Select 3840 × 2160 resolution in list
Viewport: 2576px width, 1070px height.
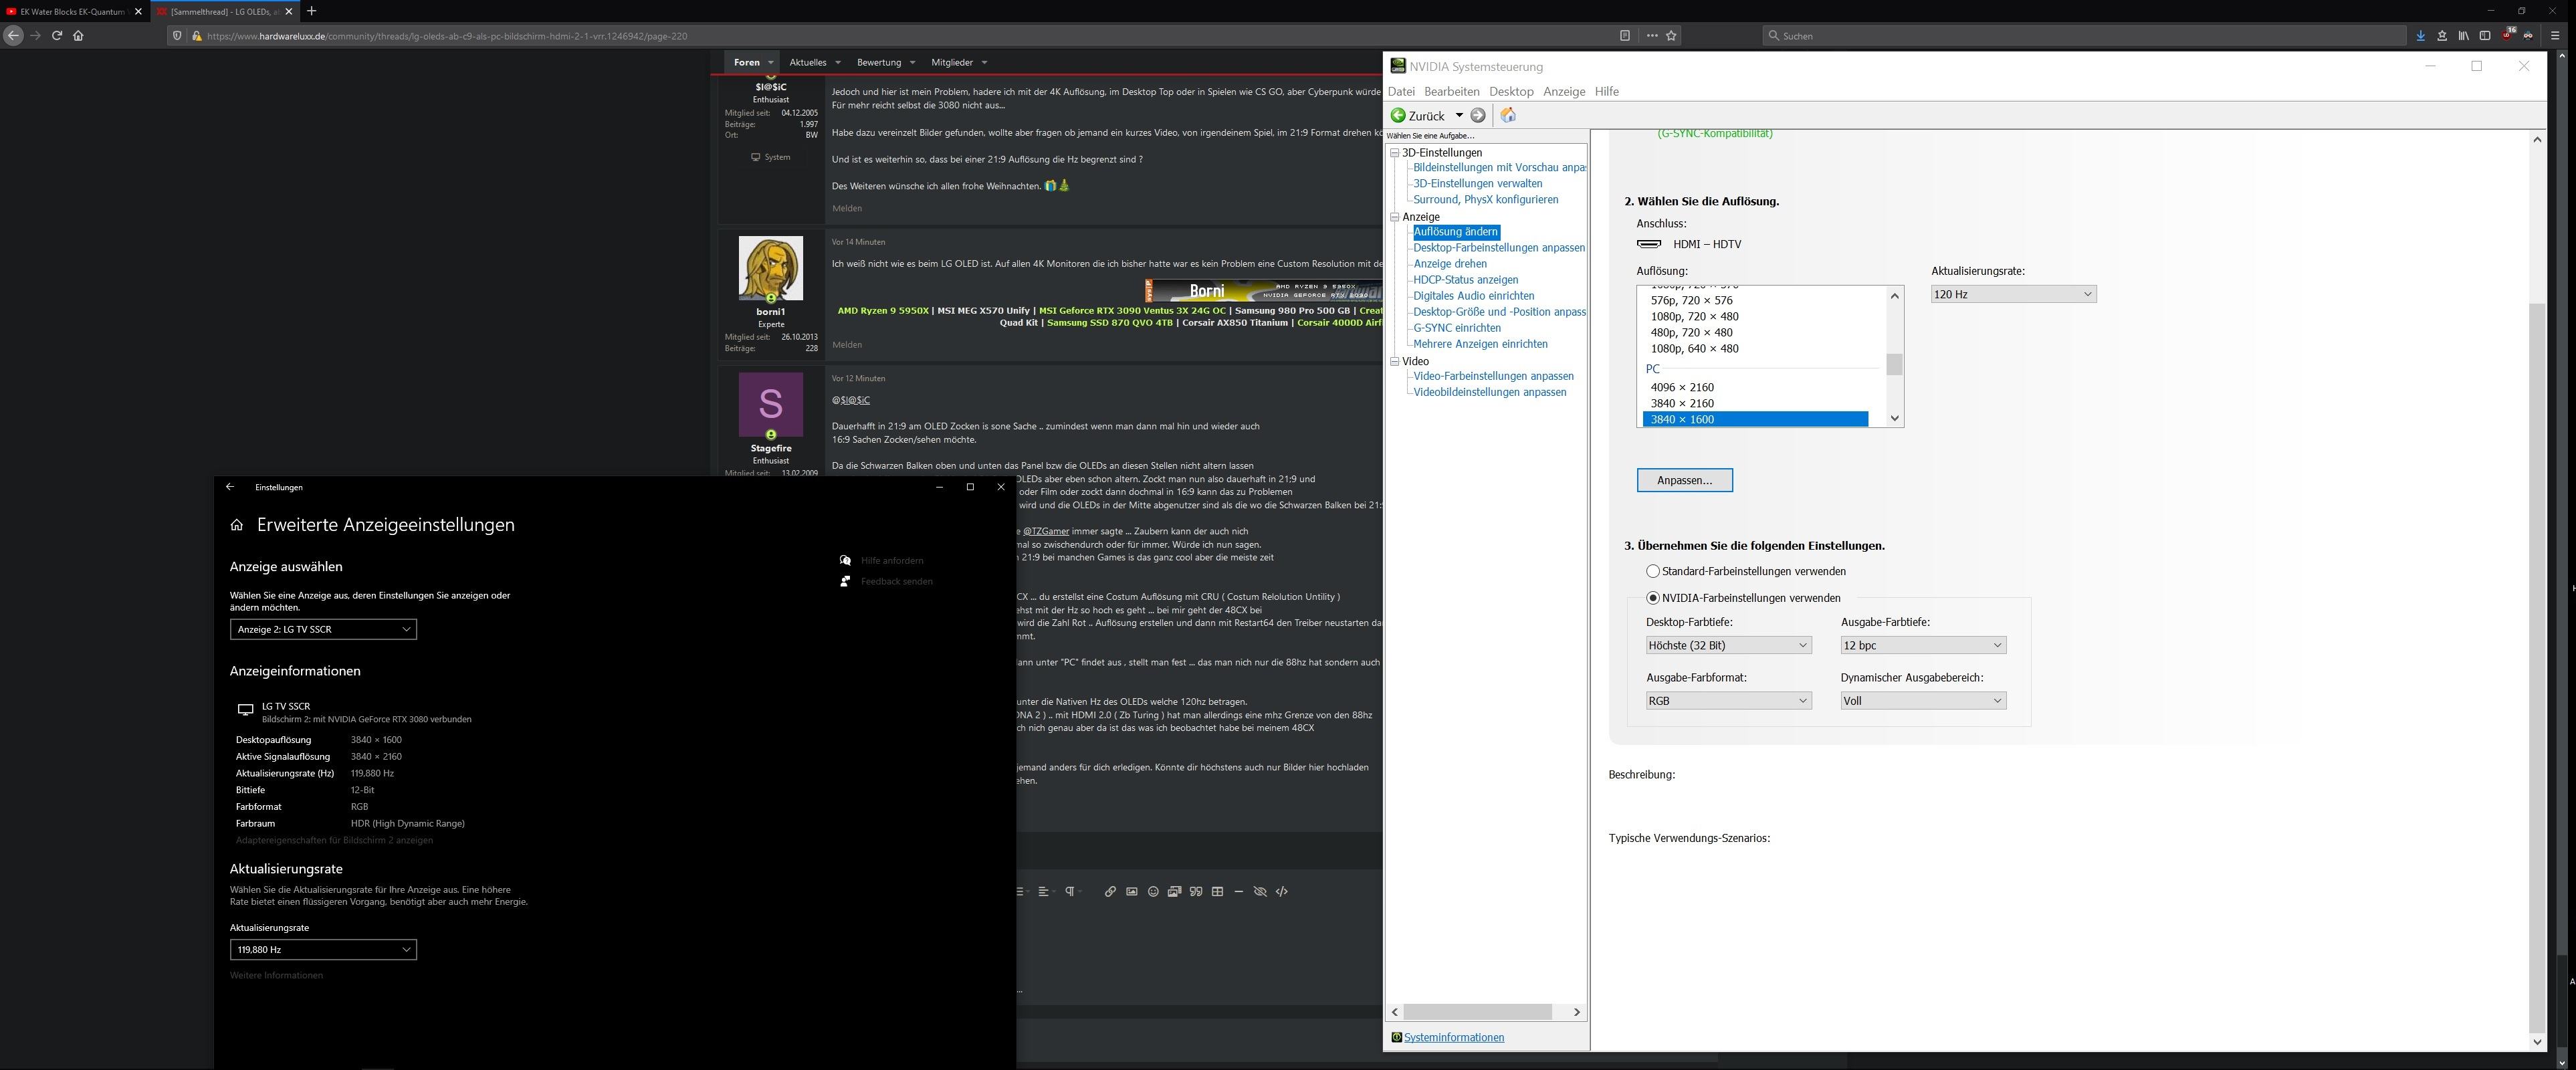point(1682,403)
